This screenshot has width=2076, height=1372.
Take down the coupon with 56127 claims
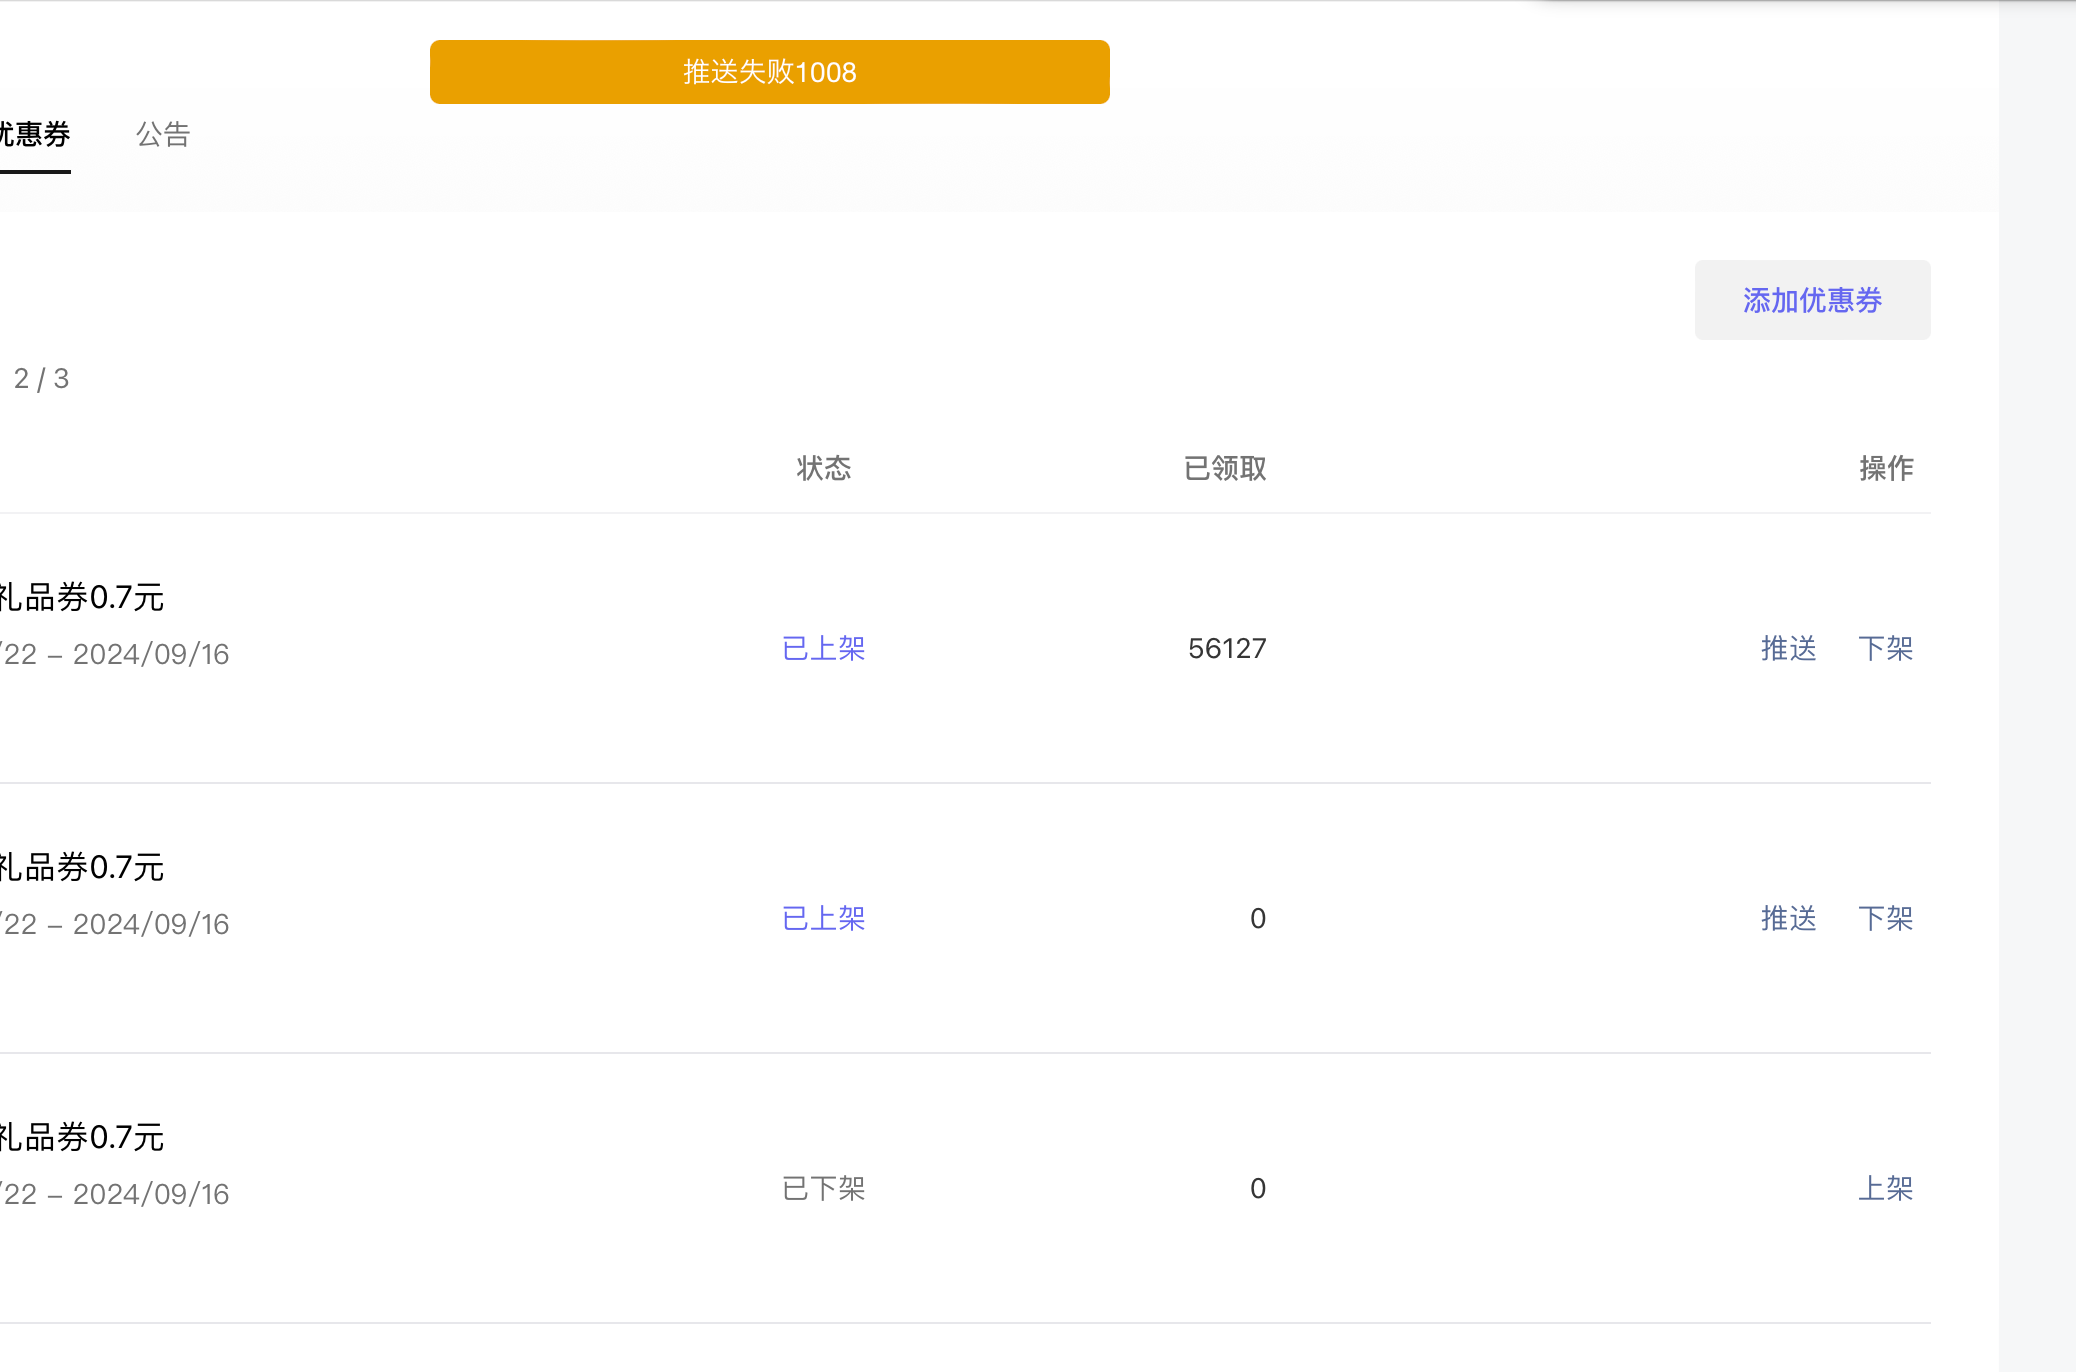[x=1884, y=648]
